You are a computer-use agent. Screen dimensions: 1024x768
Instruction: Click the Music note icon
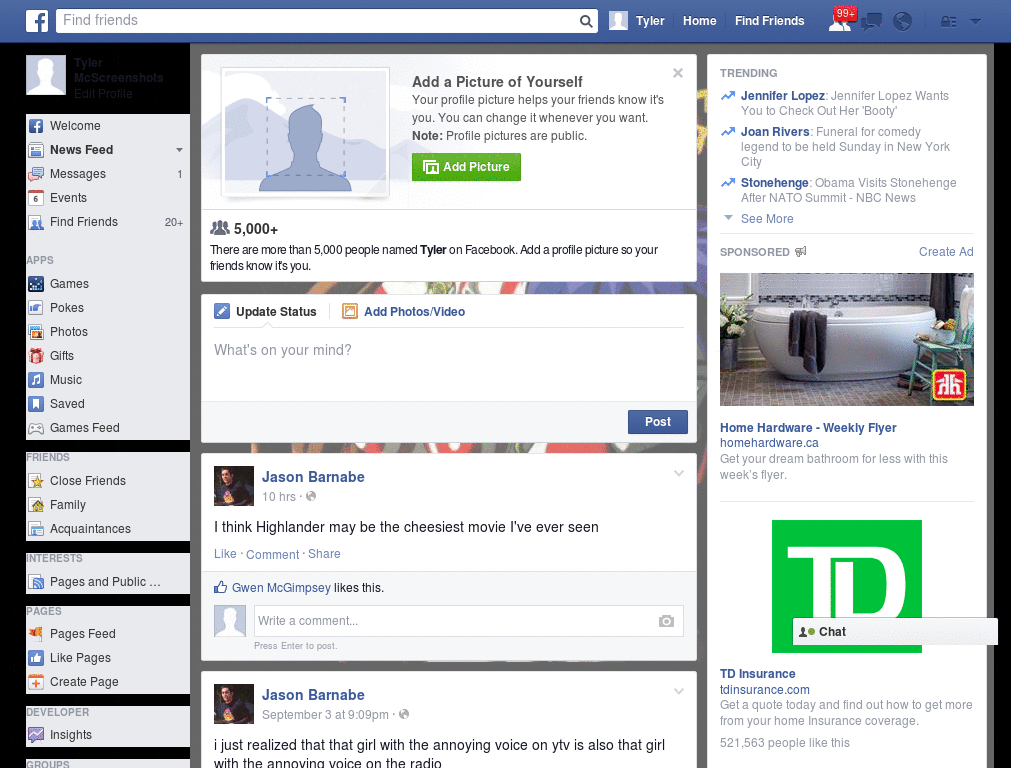36,380
